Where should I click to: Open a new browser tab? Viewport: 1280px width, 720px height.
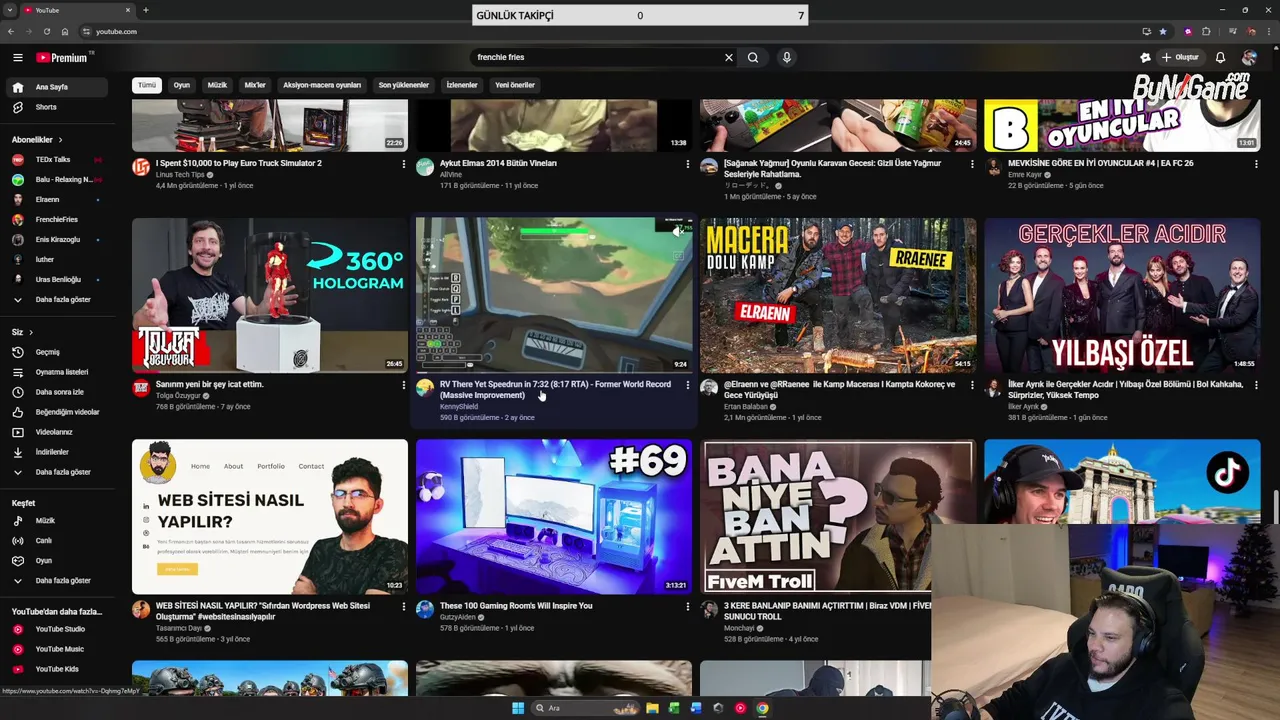(146, 10)
